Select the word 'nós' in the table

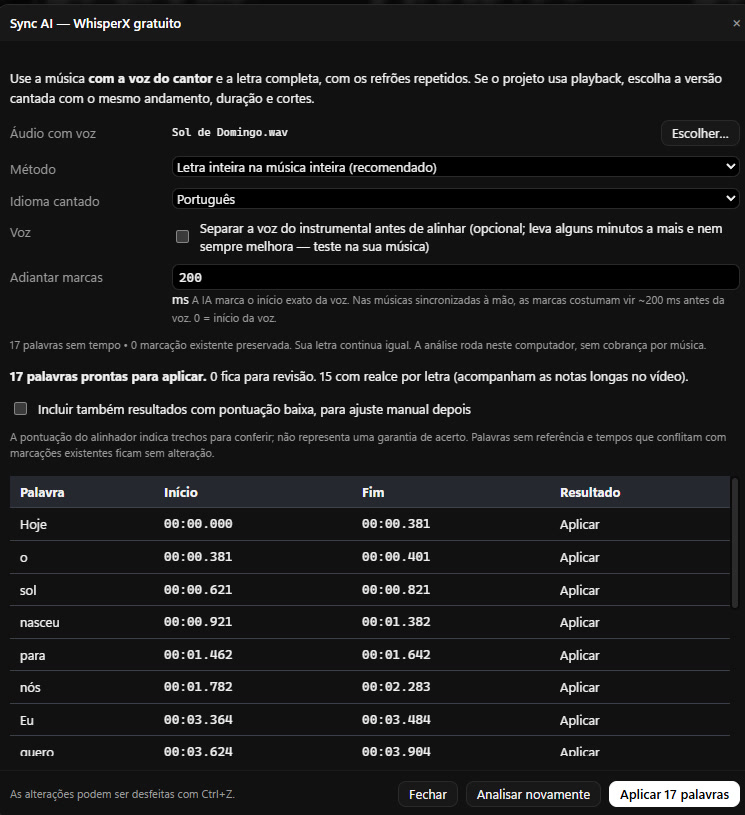[30, 687]
